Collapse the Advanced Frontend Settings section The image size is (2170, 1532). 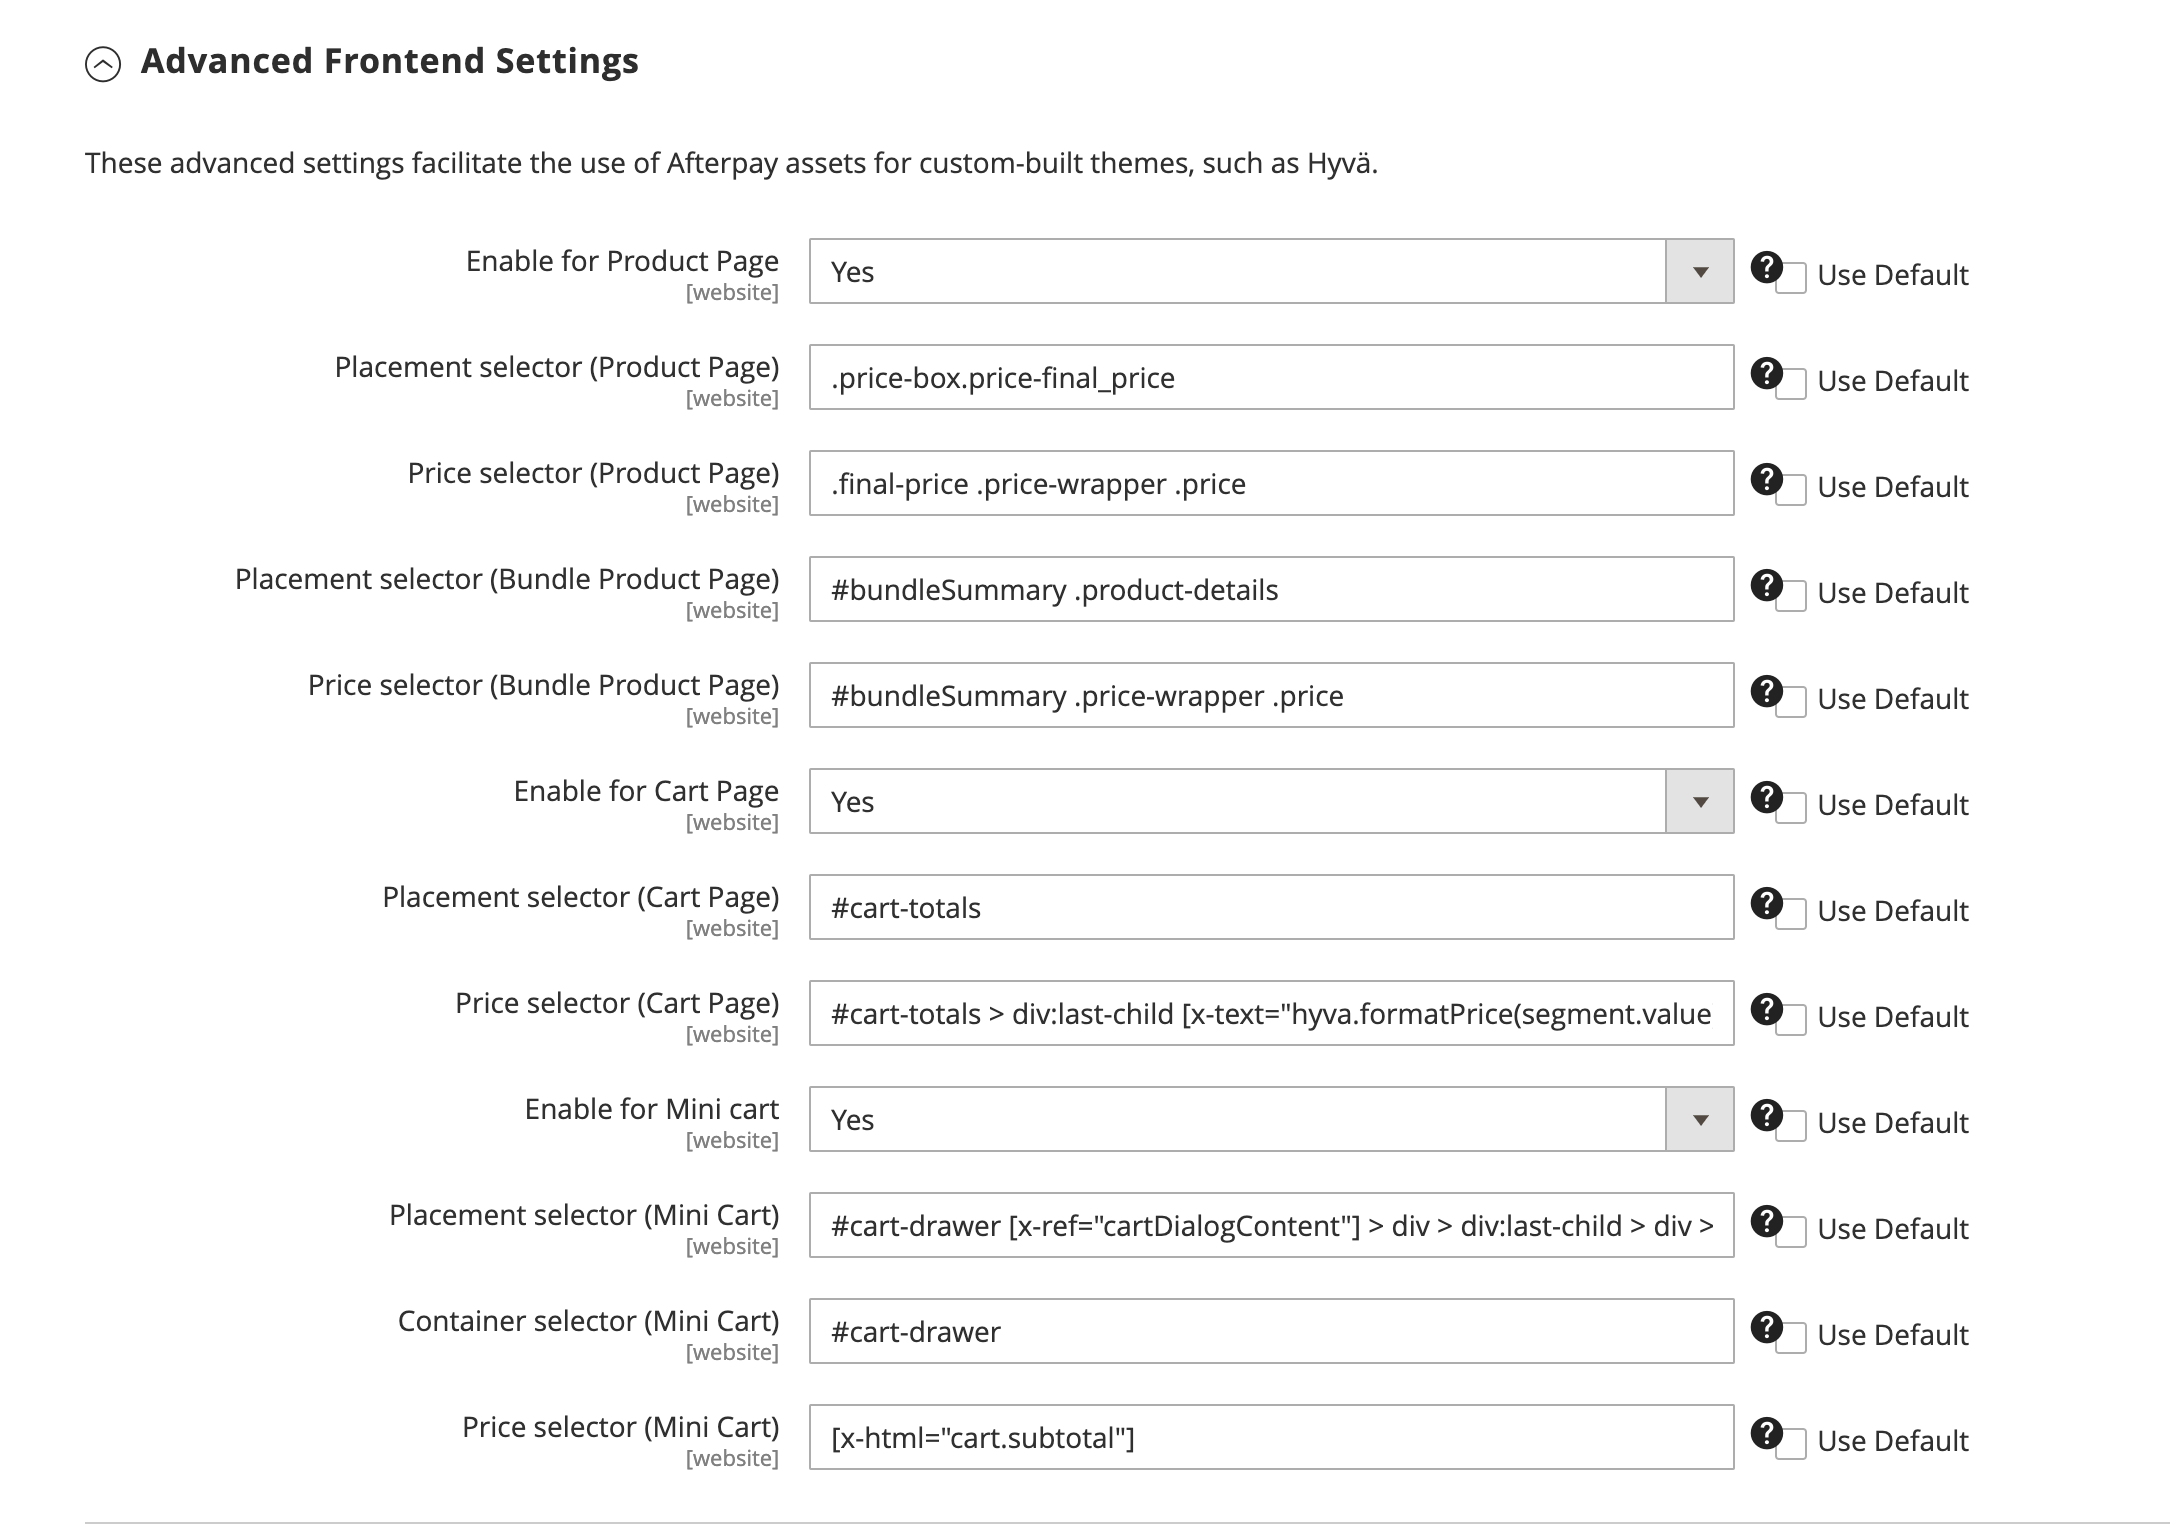[x=103, y=63]
